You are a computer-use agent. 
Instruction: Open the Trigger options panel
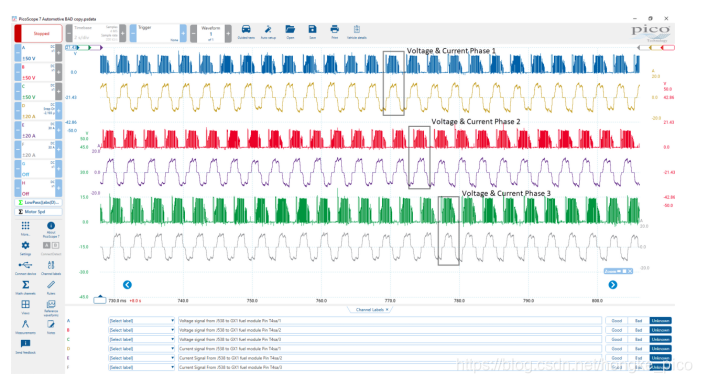point(158,34)
